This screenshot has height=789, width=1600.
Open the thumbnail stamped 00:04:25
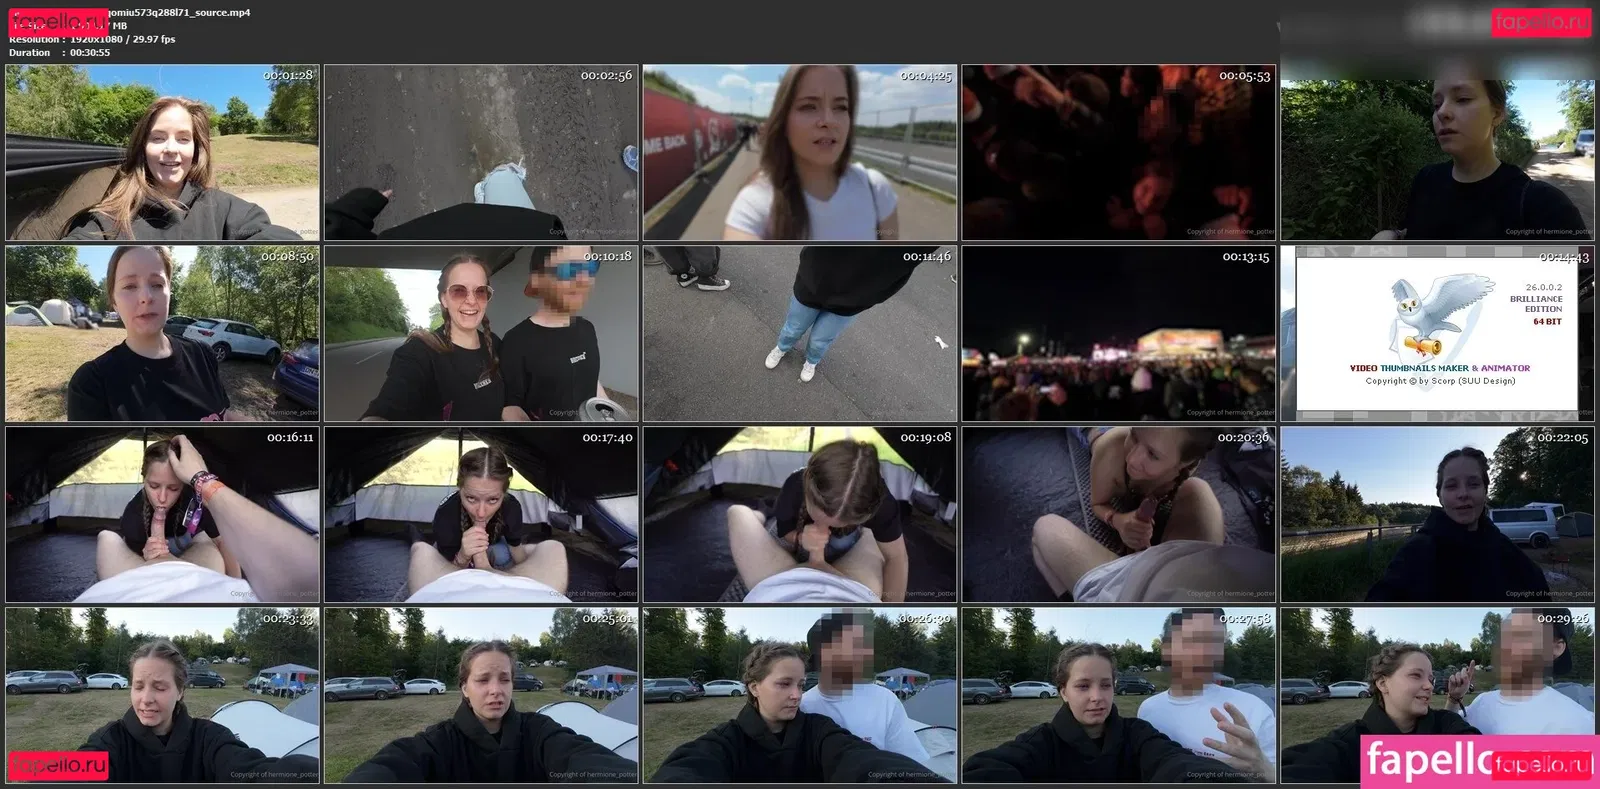click(x=800, y=153)
